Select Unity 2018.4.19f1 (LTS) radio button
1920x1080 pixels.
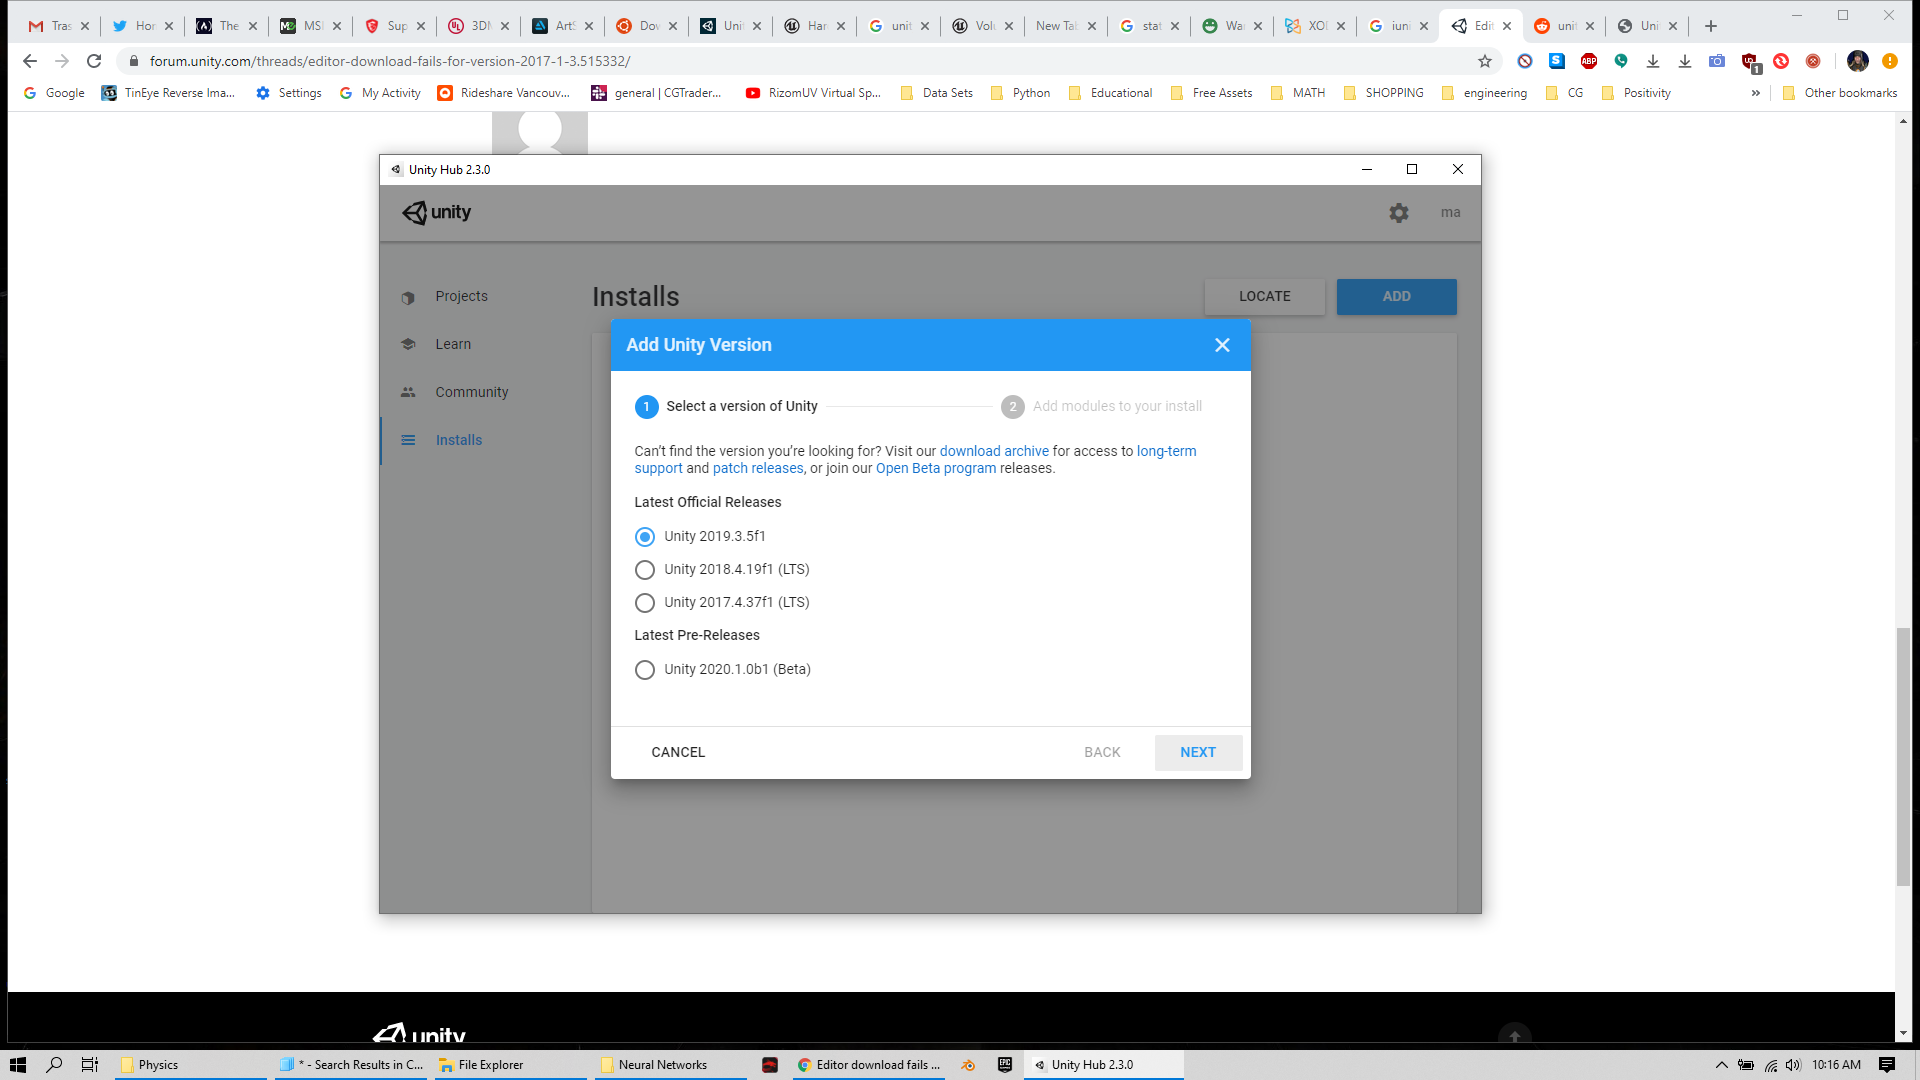click(x=645, y=570)
